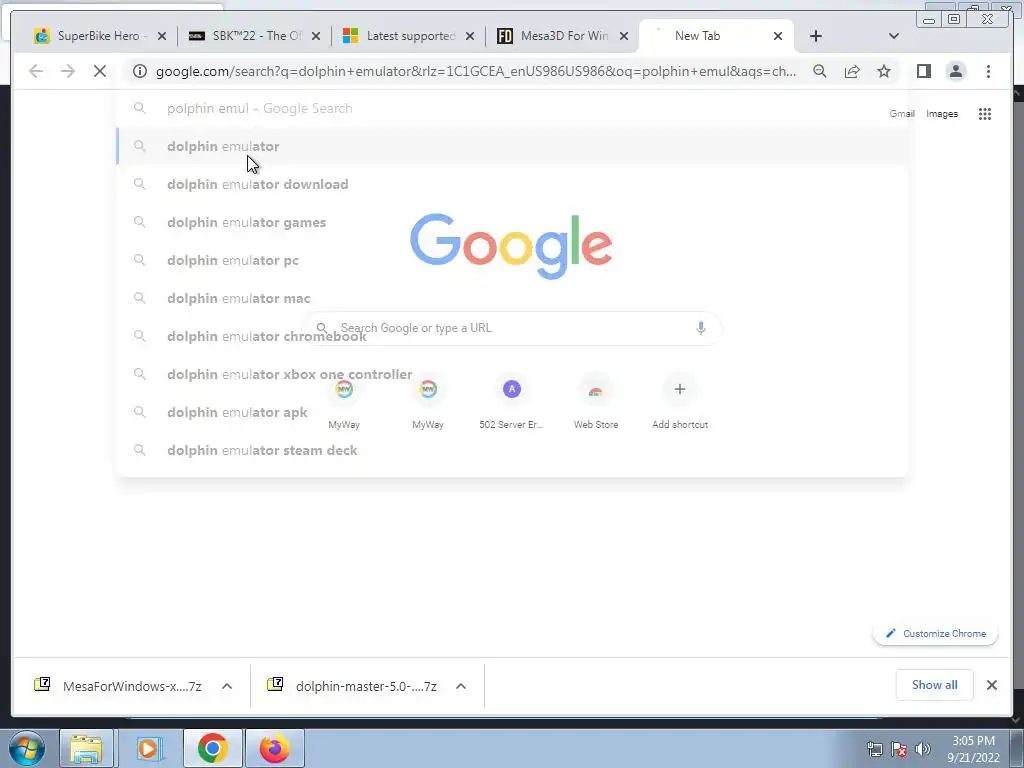This screenshot has width=1024, height=768.
Task: Open the 502 Server Error shortcut
Action: (511, 400)
